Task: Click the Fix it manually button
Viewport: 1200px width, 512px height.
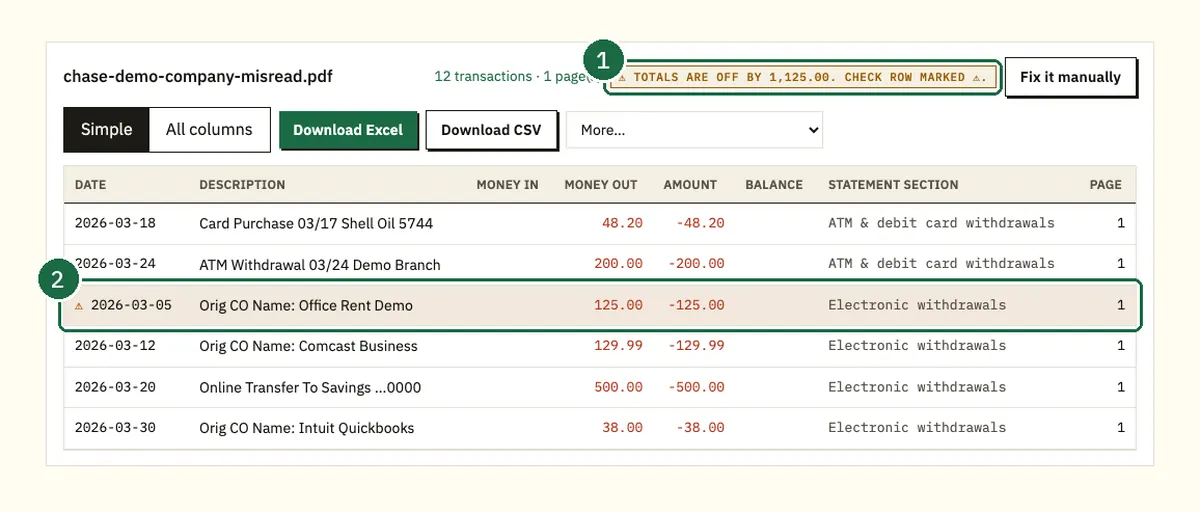Action: coord(1070,77)
